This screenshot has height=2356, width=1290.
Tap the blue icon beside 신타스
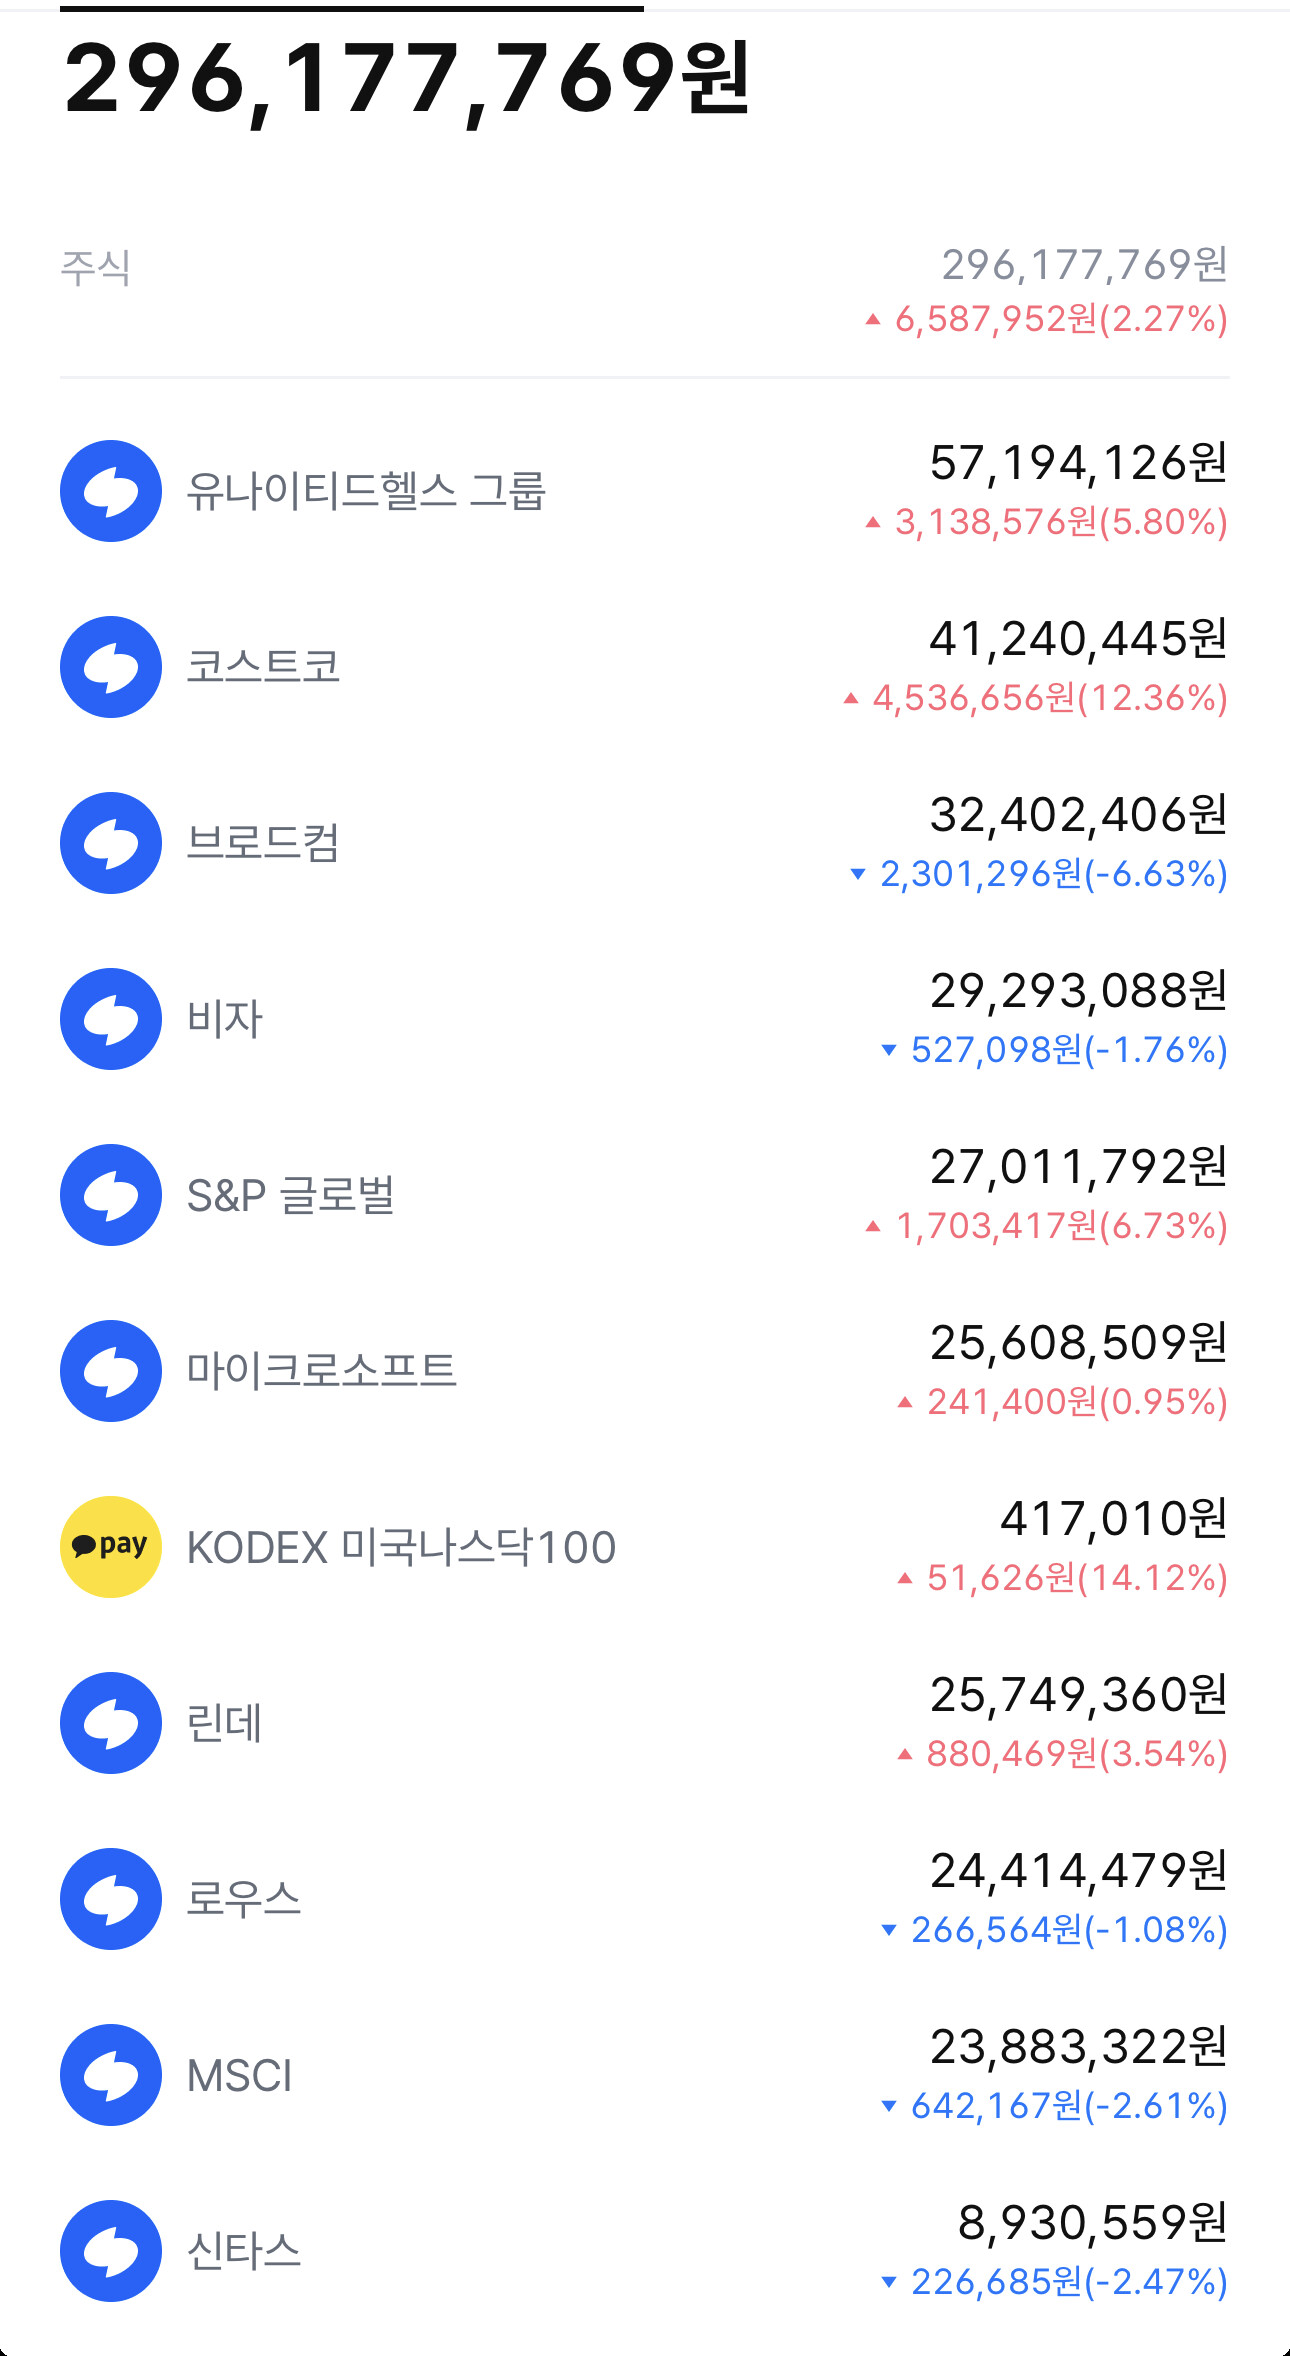[111, 2251]
